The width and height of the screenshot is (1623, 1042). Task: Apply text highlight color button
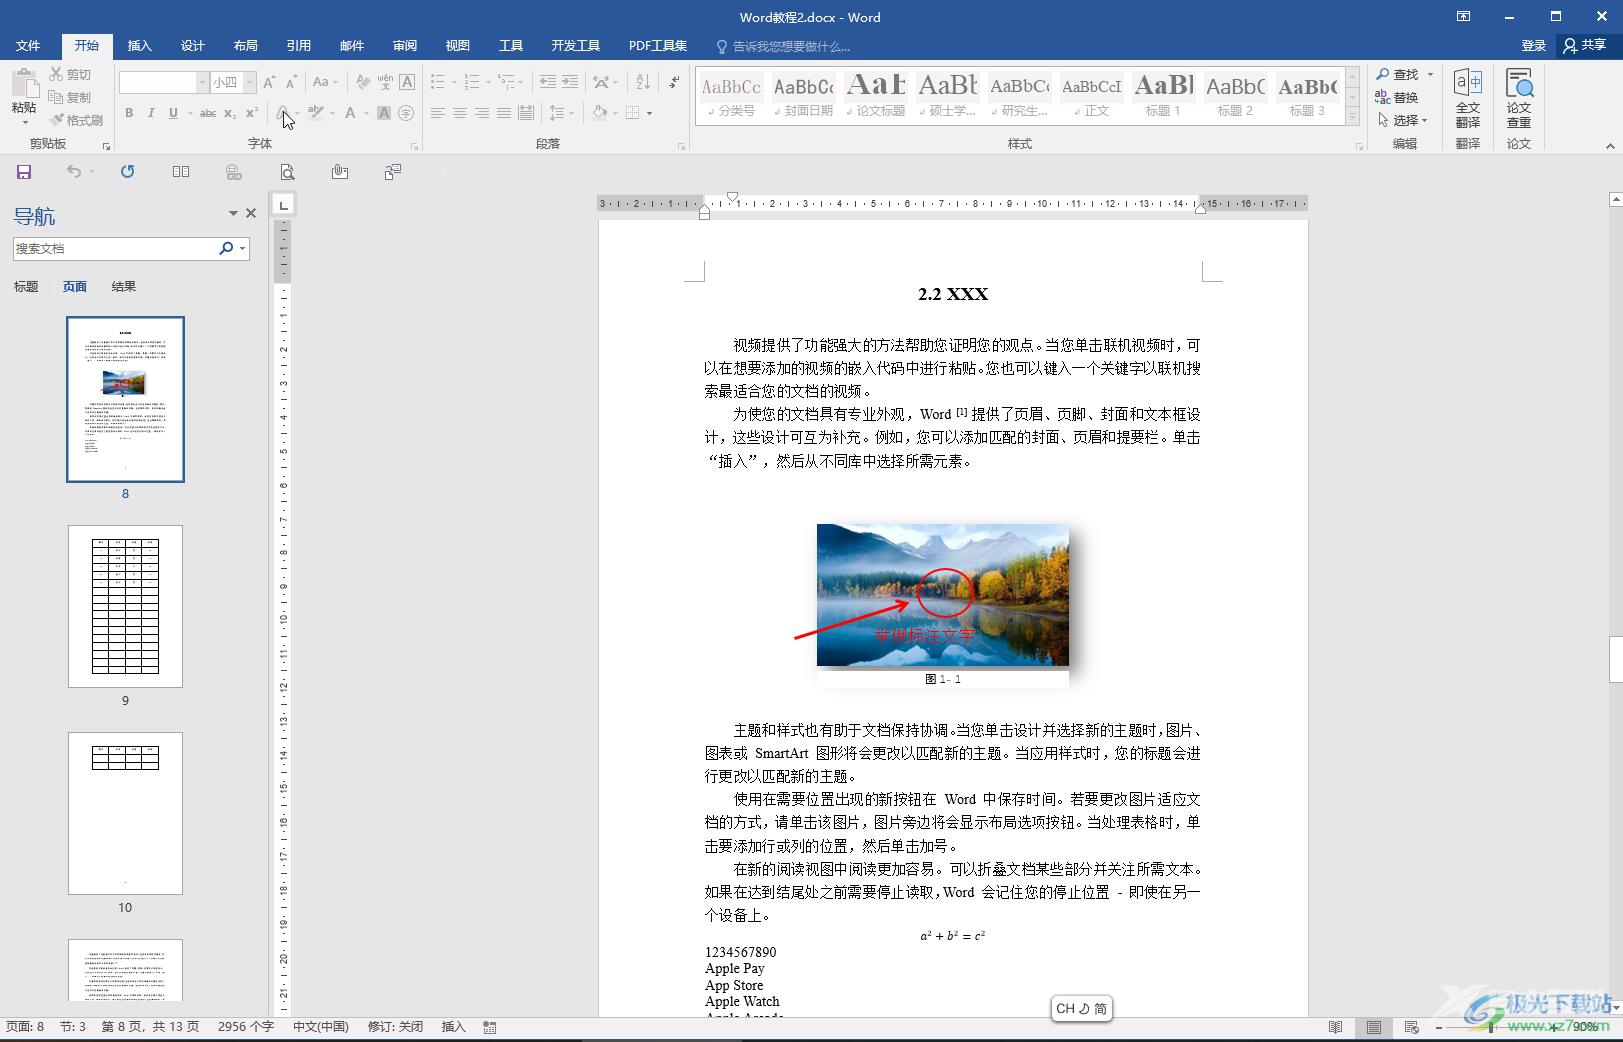pyautogui.click(x=316, y=113)
